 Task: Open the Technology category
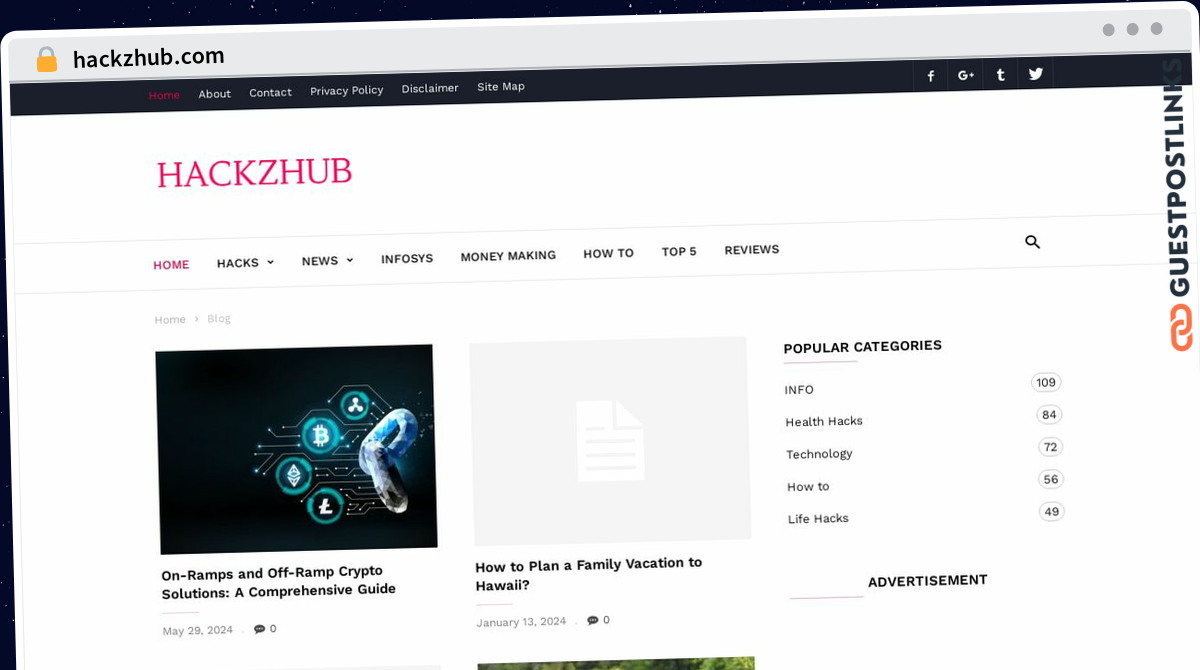pyautogui.click(x=819, y=454)
